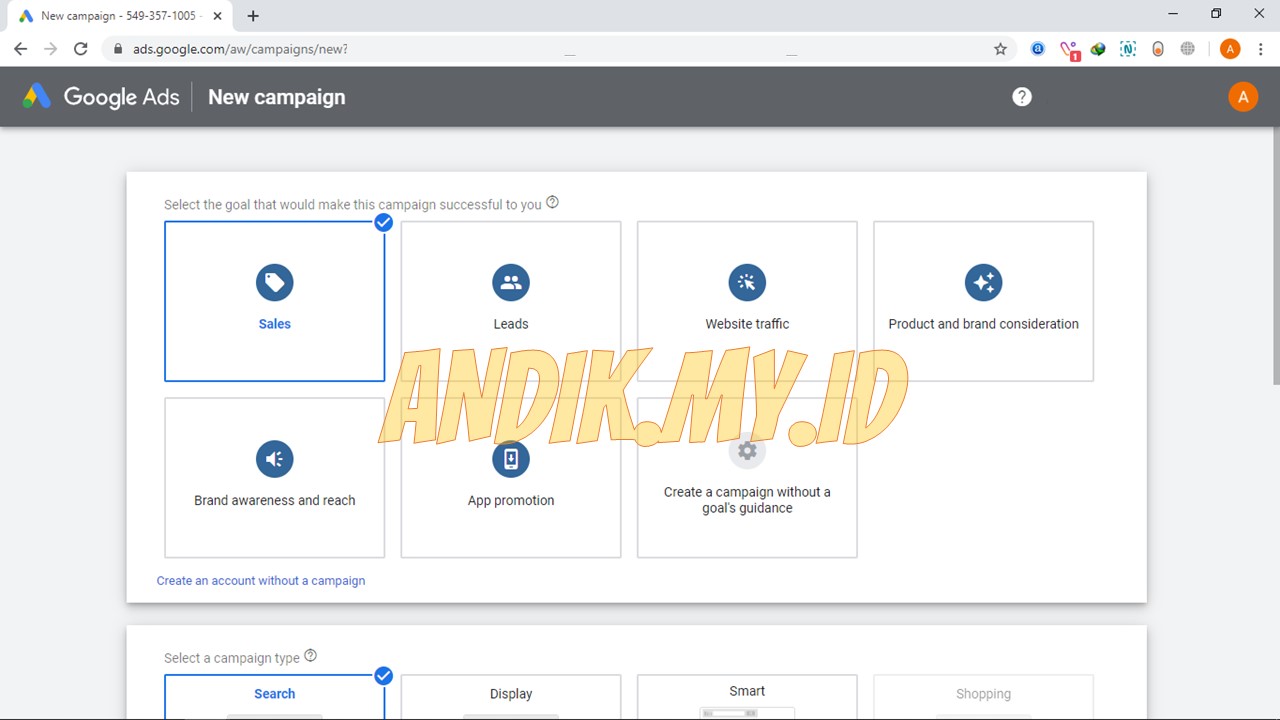Select the Leads people icon
Screen dimensions: 1280x720
point(511,282)
